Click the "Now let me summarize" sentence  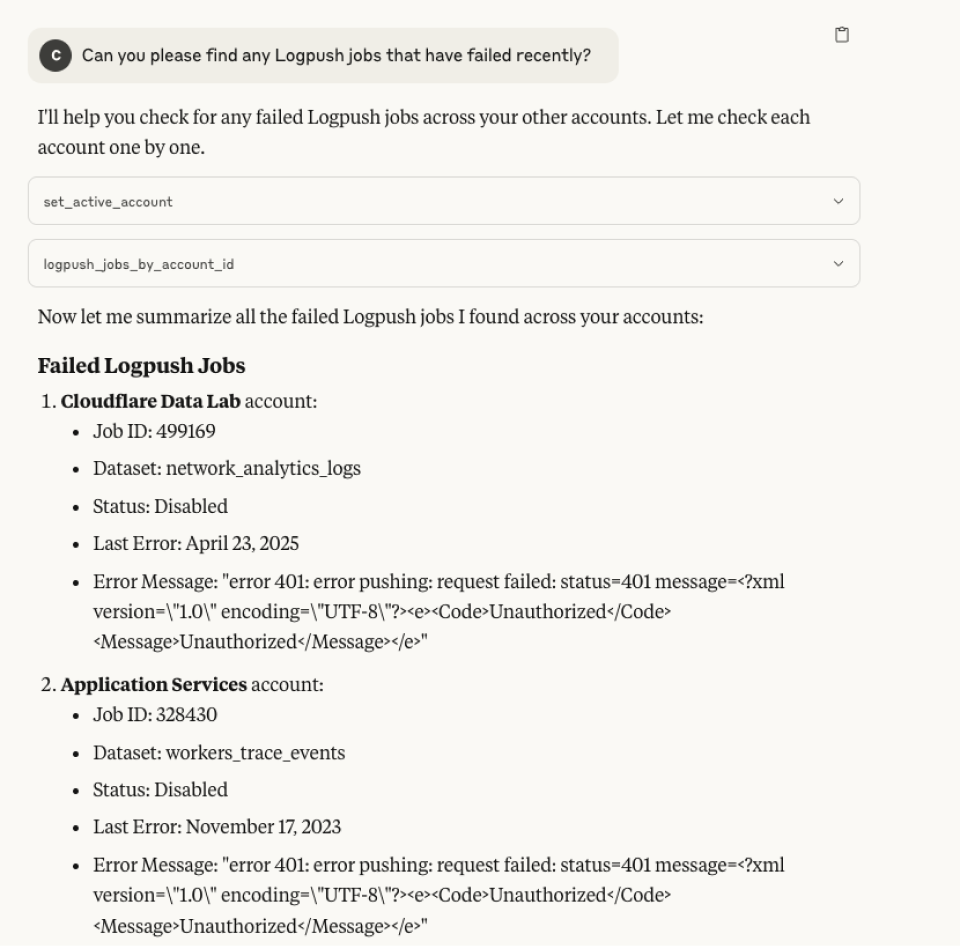(x=370, y=318)
